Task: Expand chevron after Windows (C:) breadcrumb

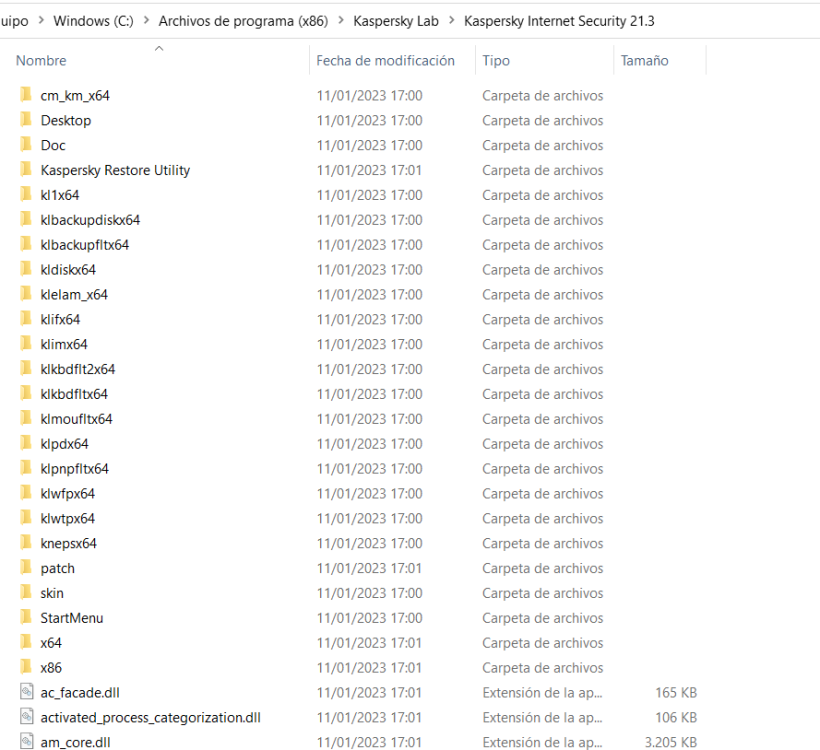Action: click(146, 20)
